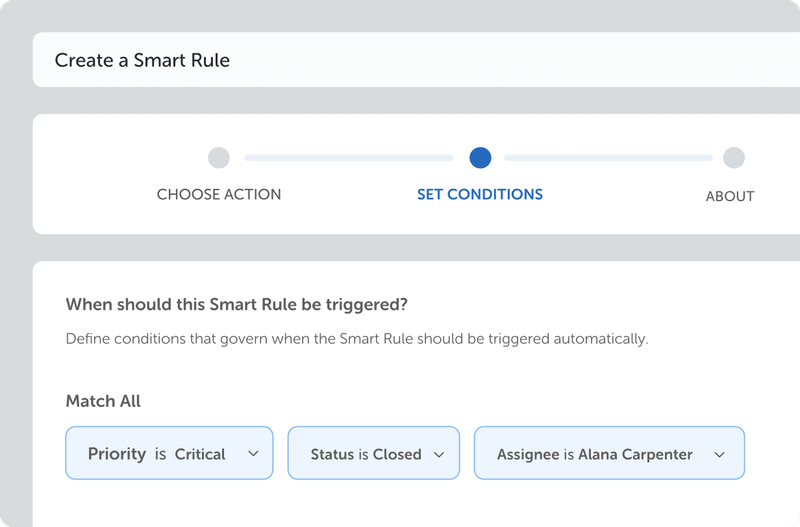Click the Create a Smart Rule title bar
The width and height of the screenshot is (800, 527).
tap(142, 60)
